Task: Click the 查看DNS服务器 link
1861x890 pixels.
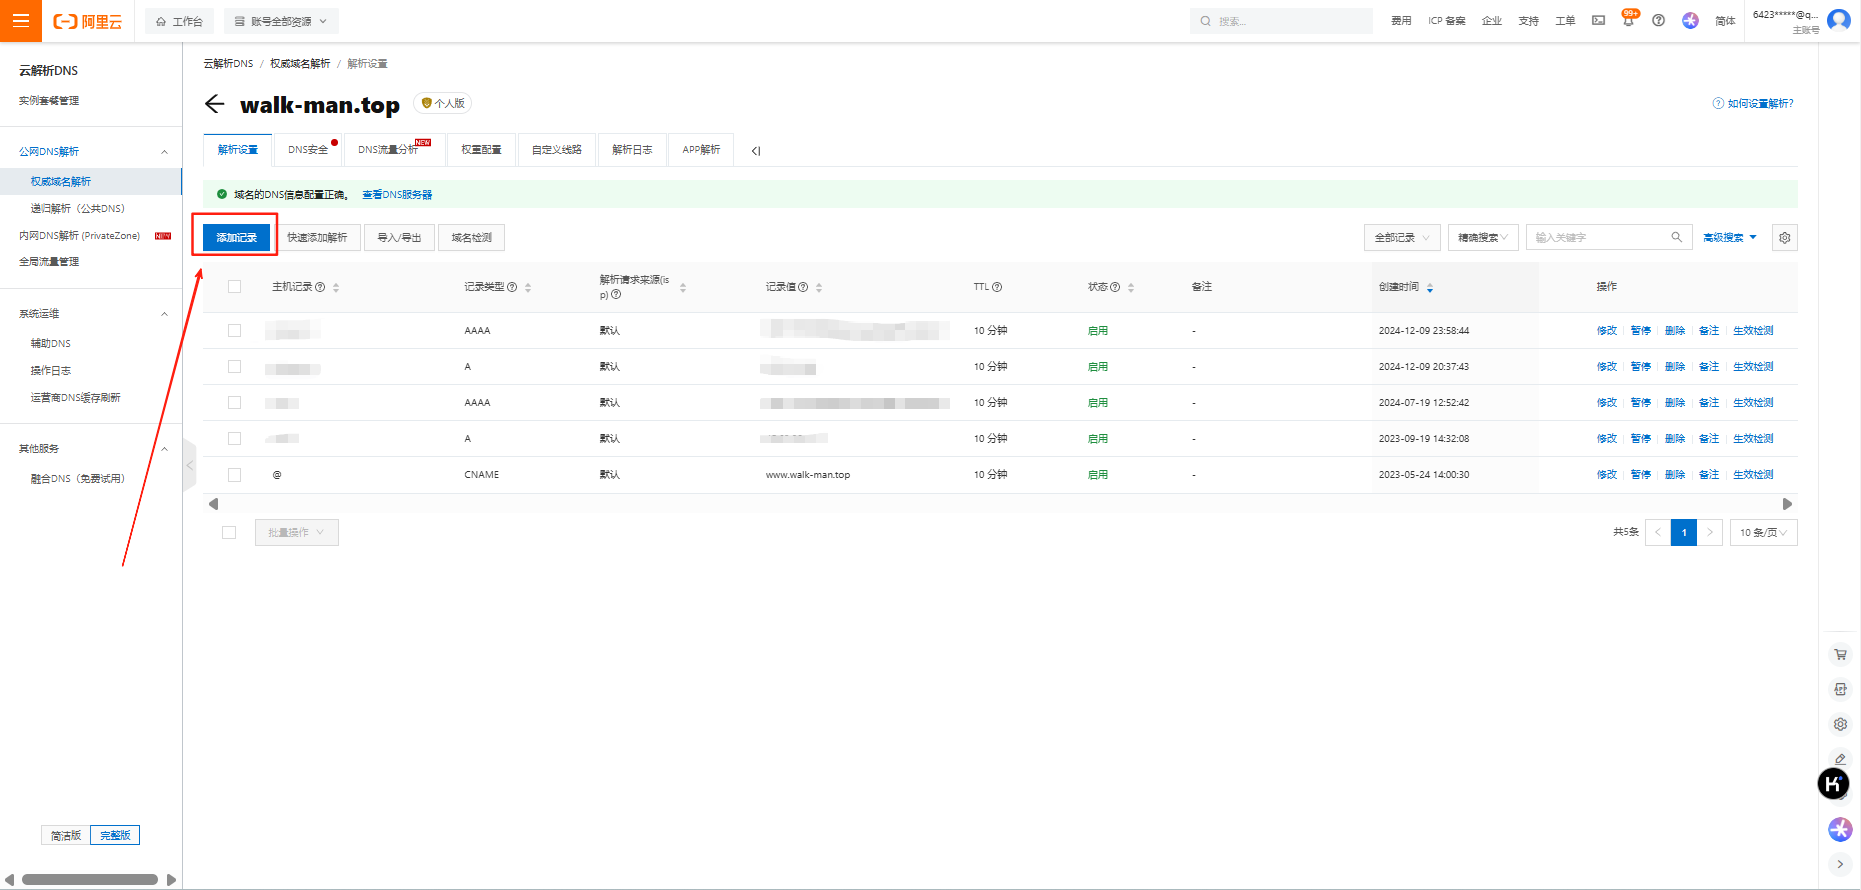Action: tap(397, 195)
